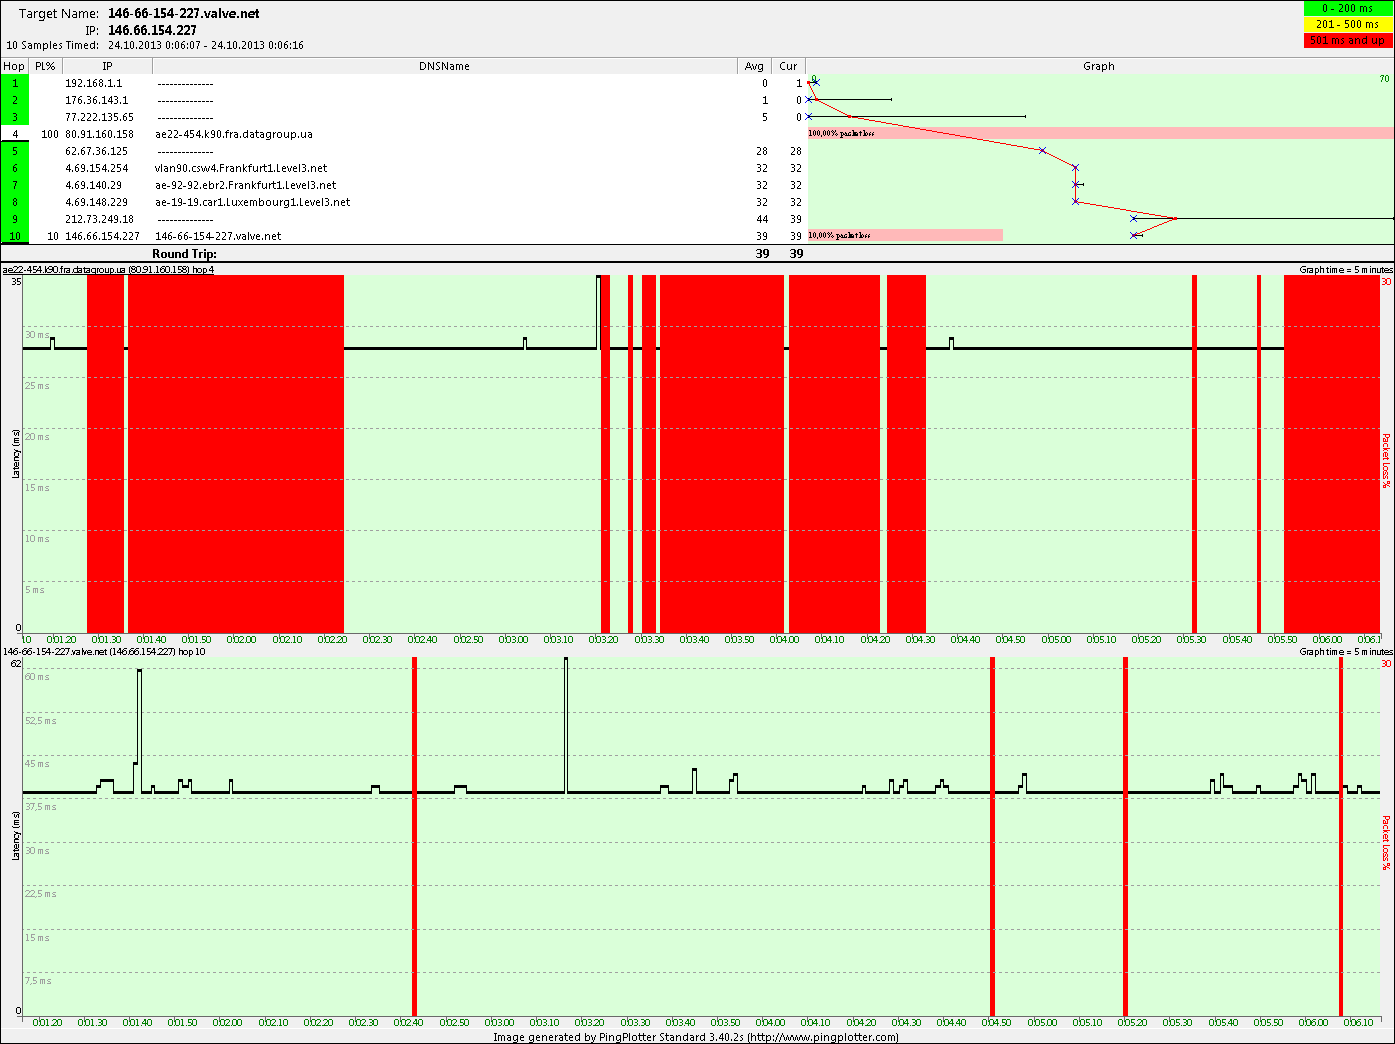Click the 100,00% packet loss bar
1395x1044 pixels.
coord(1100,133)
